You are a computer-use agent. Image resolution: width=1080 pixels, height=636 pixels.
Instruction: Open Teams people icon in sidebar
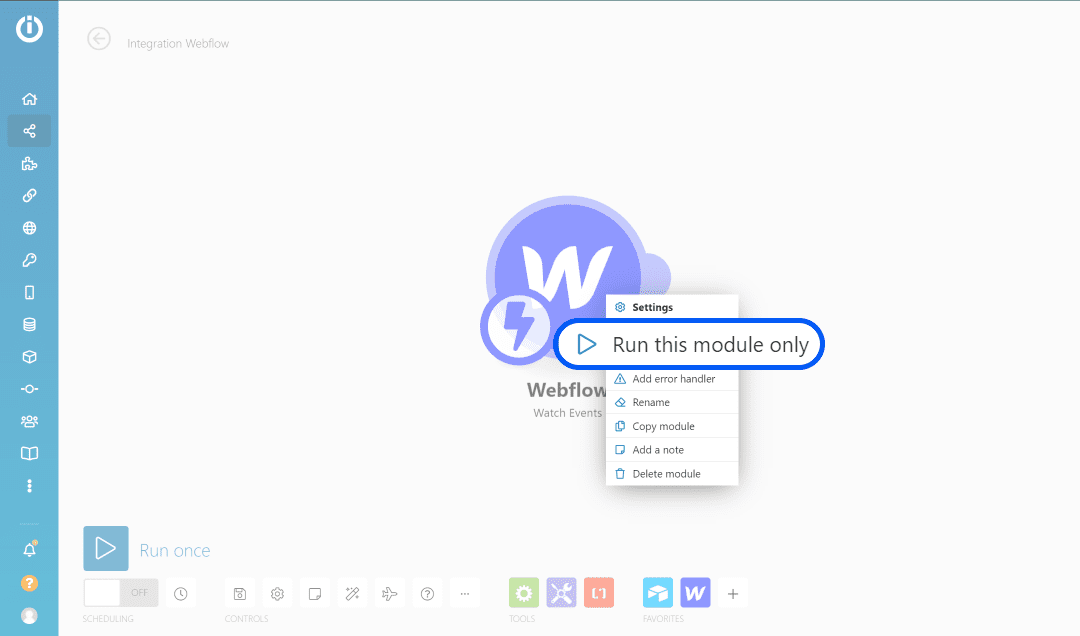29,421
